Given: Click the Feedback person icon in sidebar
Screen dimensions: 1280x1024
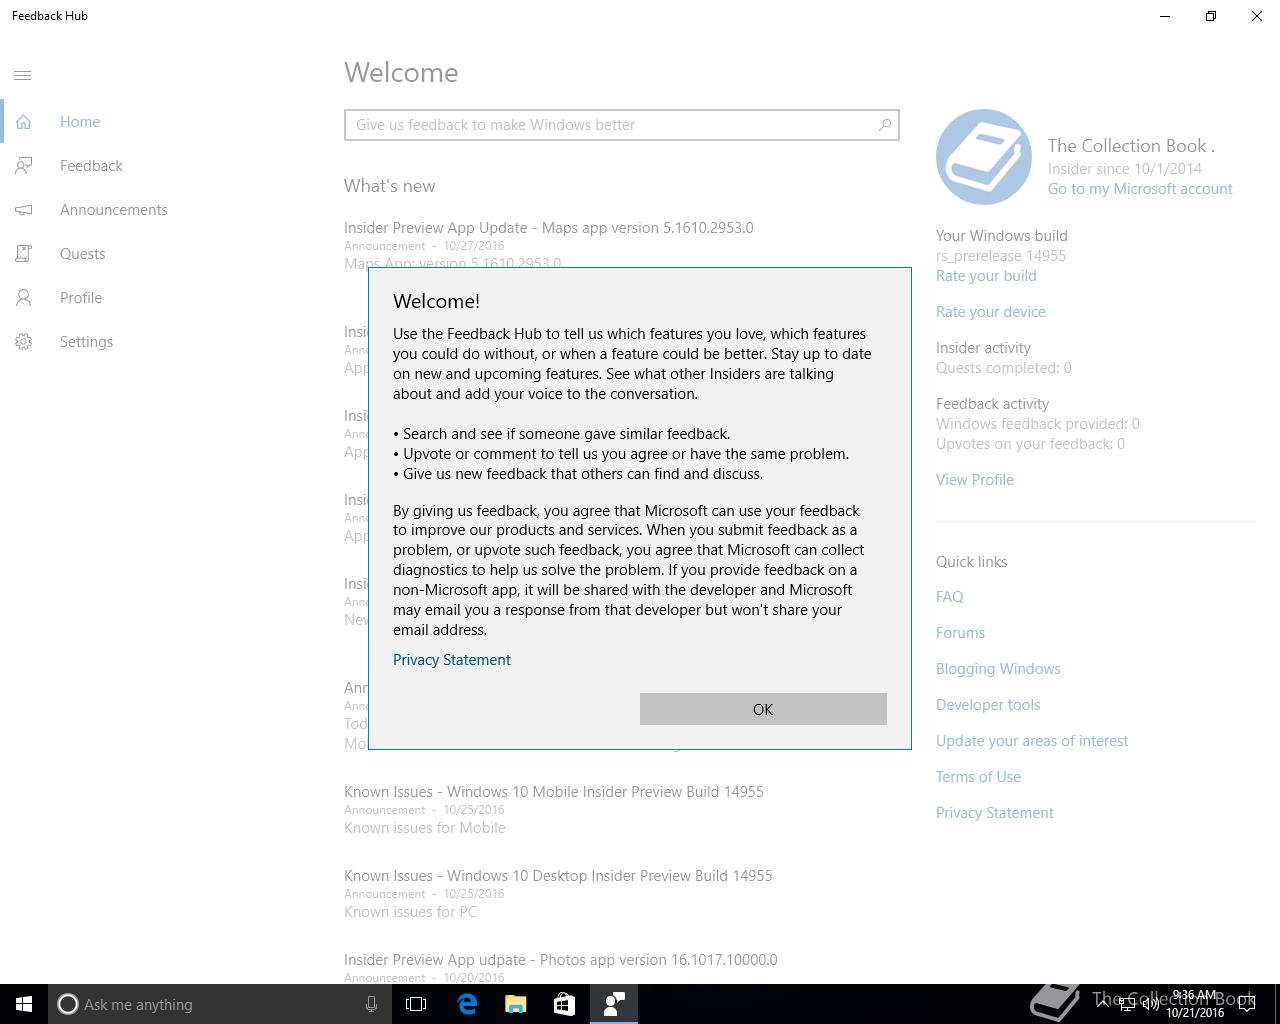Looking at the screenshot, I should click(24, 166).
